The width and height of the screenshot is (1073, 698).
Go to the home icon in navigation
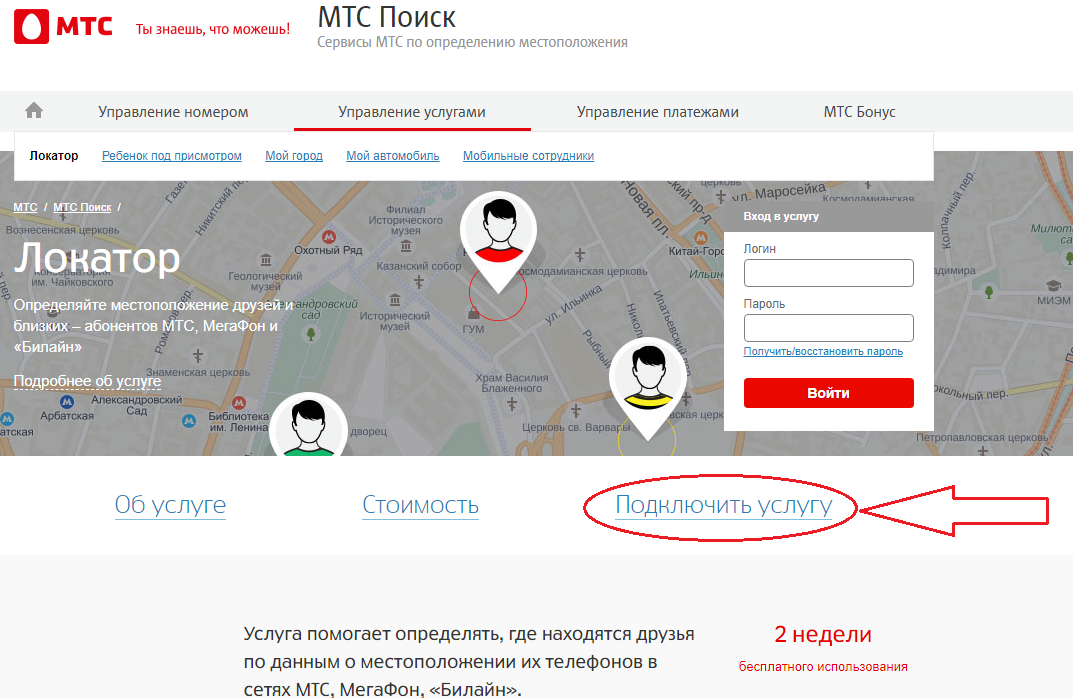pyautogui.click(x=34, y=110)
